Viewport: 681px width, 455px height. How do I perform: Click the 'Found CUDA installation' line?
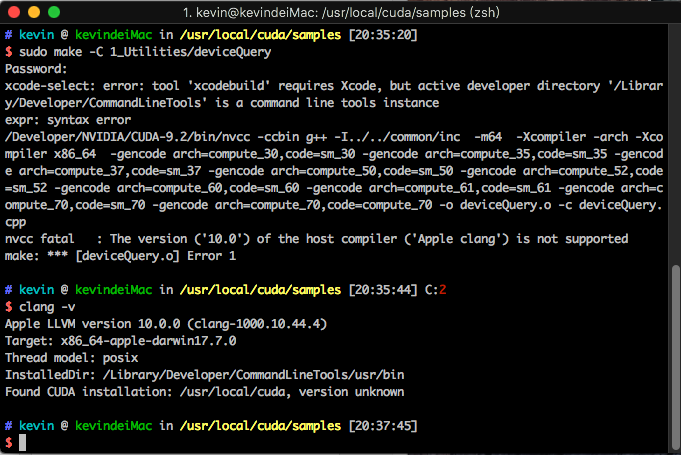coord(205,392)
